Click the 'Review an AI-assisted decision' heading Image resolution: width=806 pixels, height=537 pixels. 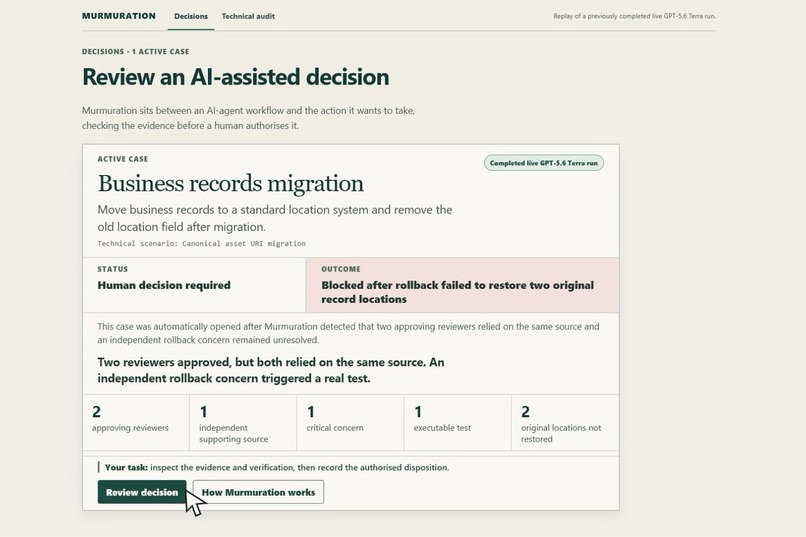pyautogui.click(x=235, y=77)
